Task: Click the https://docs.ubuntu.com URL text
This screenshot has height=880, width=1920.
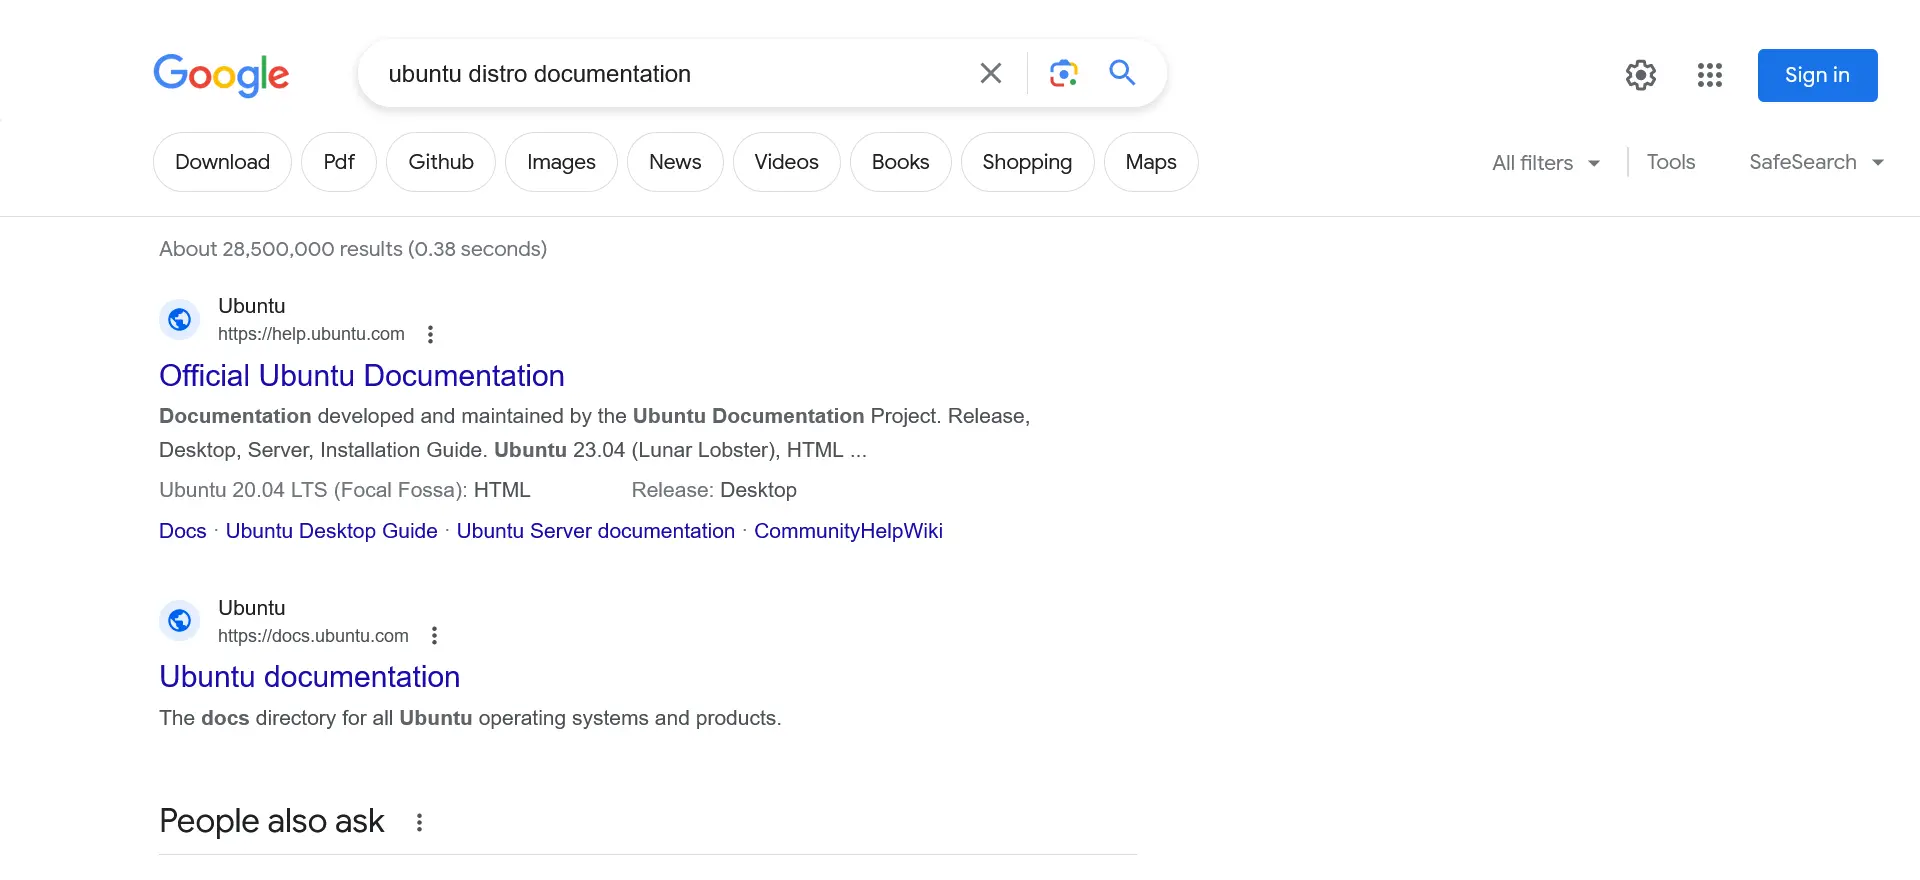Action: [313, 636]
